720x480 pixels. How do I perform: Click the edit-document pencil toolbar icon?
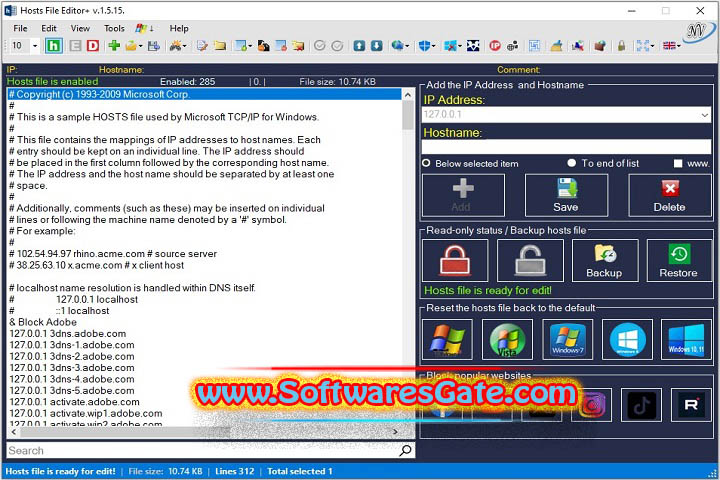coord(202,45)
